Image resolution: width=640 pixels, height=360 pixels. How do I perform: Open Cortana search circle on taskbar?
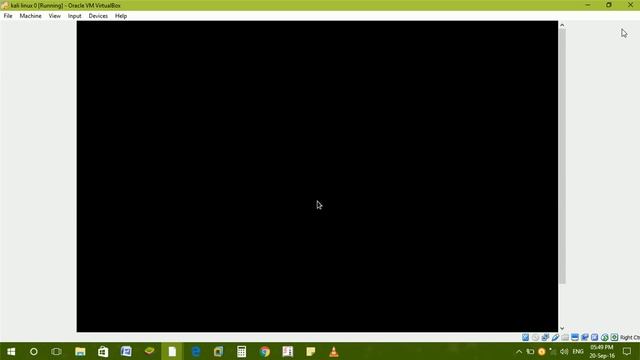34,351
